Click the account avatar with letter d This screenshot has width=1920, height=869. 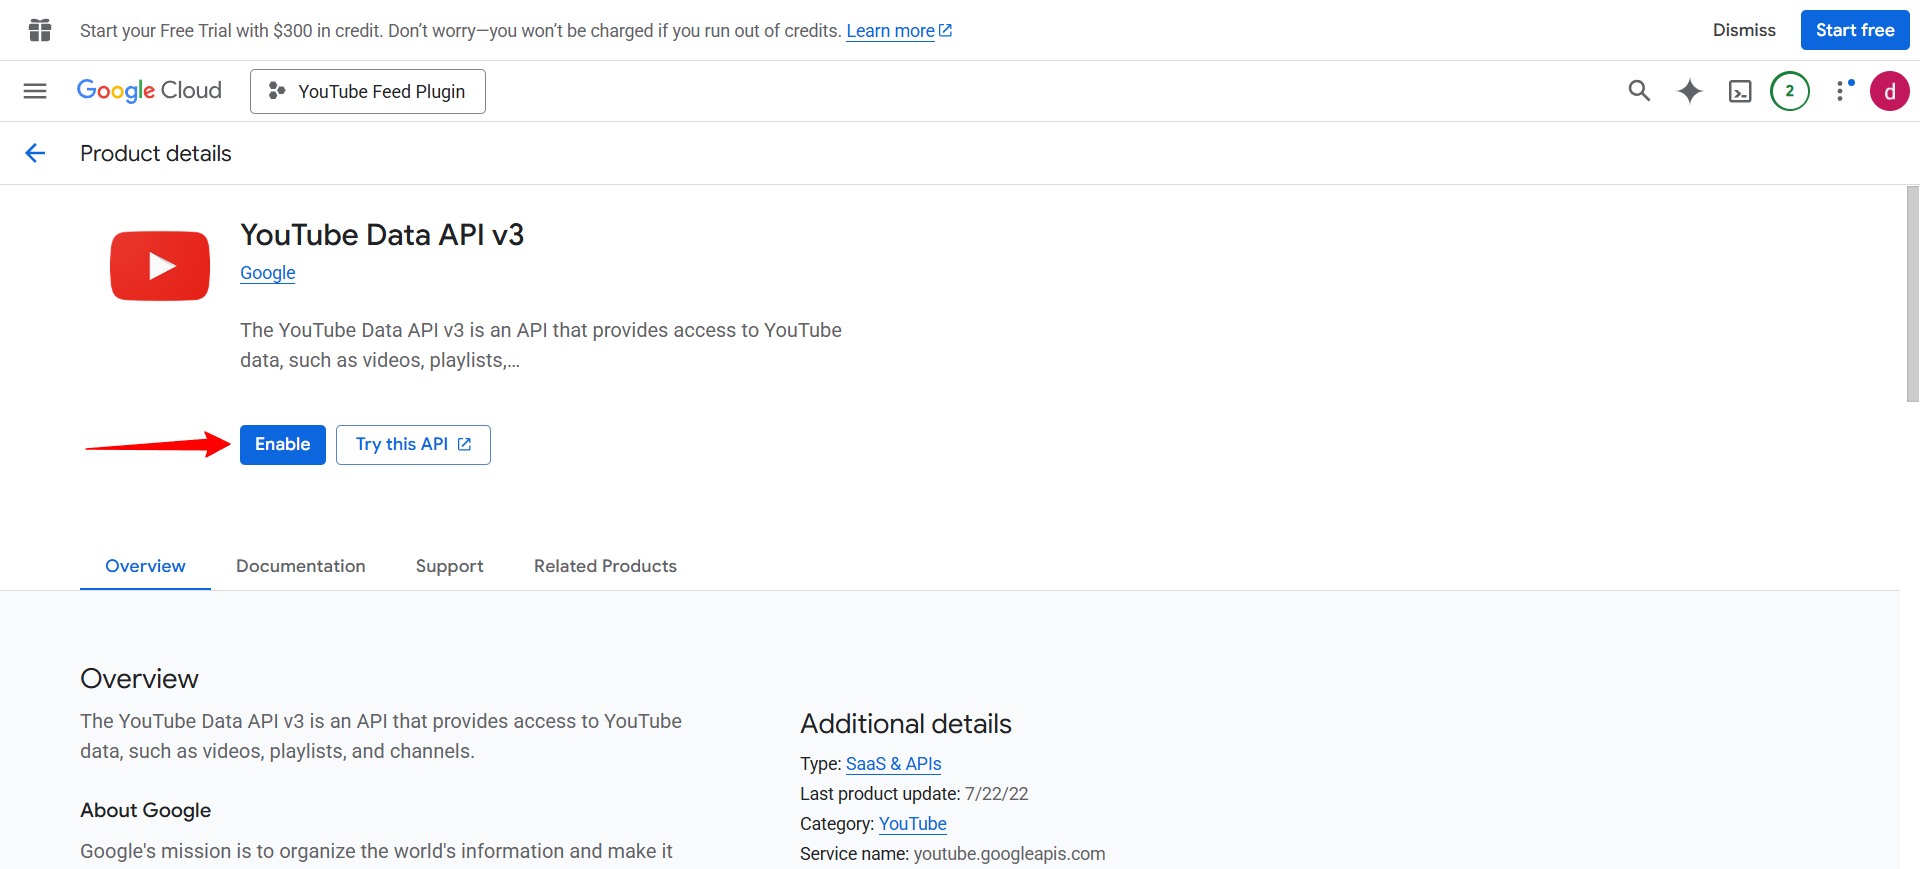click(x=1889, y=91)
